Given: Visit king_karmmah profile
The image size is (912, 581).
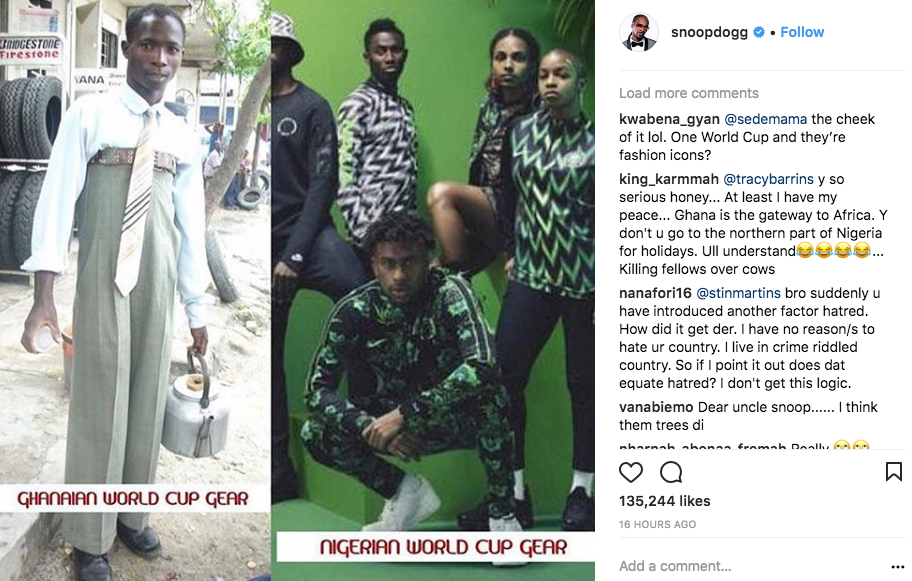Looking at the screenshot, I should tap(669, 179).
